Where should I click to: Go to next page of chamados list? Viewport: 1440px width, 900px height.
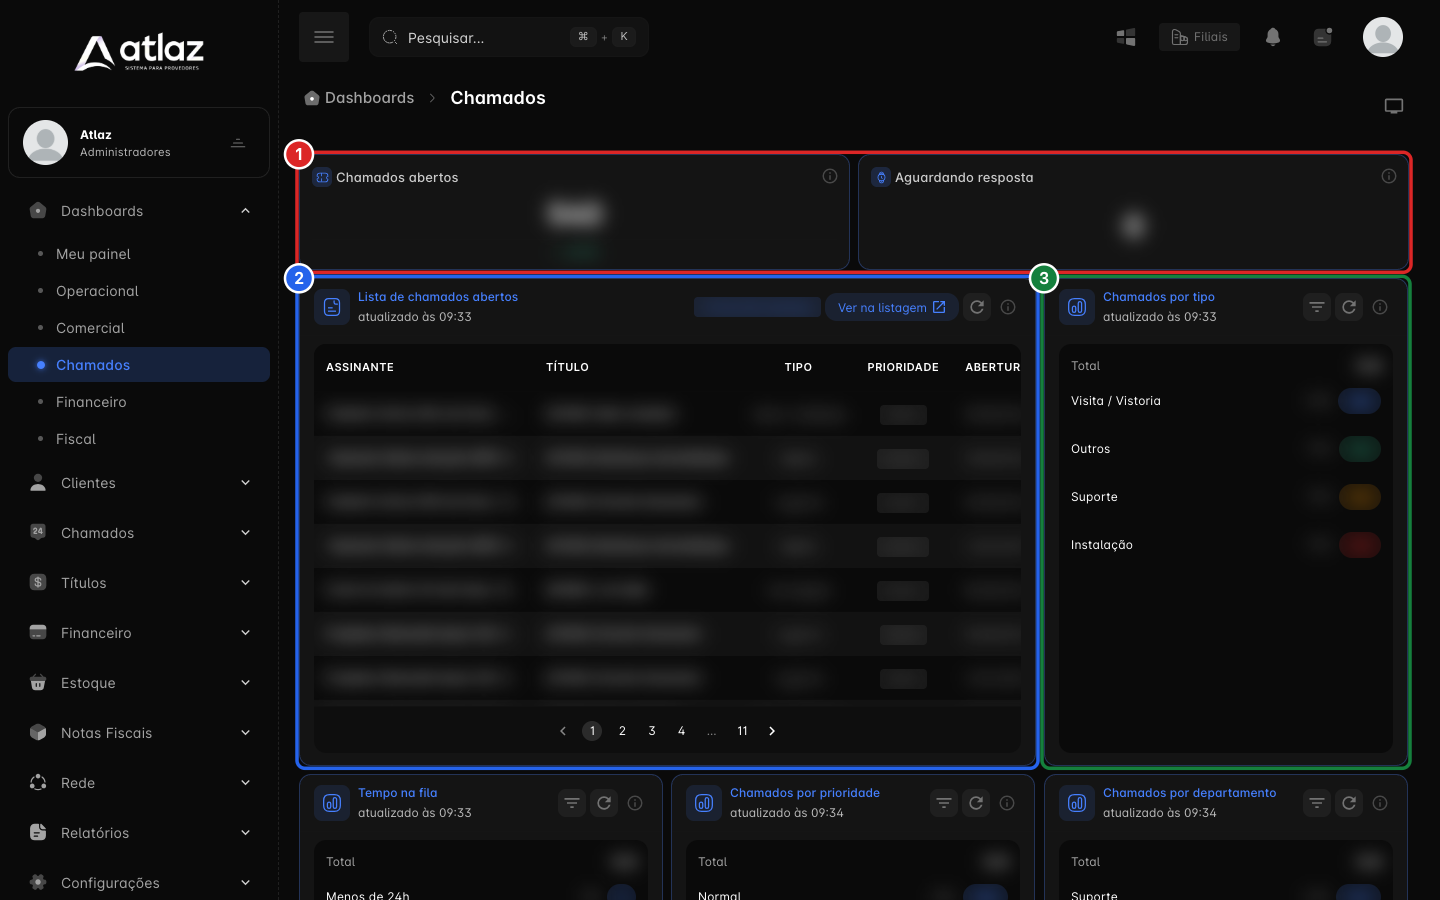772,731
